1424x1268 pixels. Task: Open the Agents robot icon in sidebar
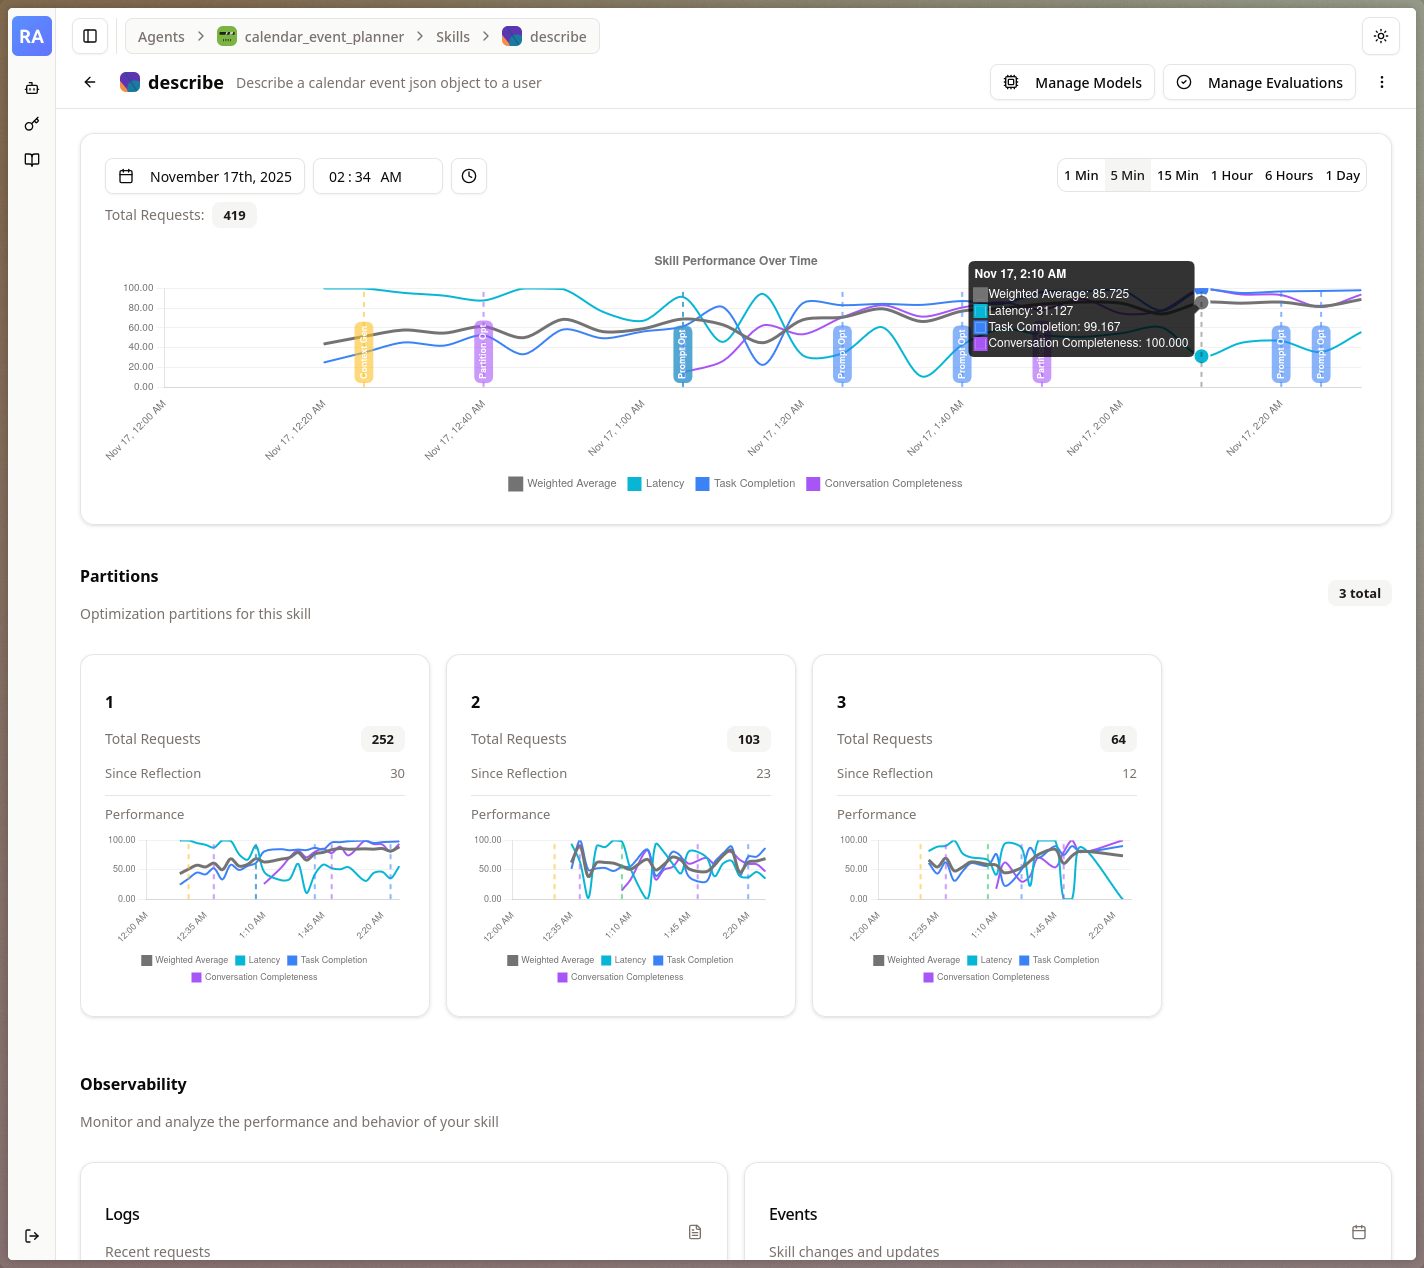(32, 88)
